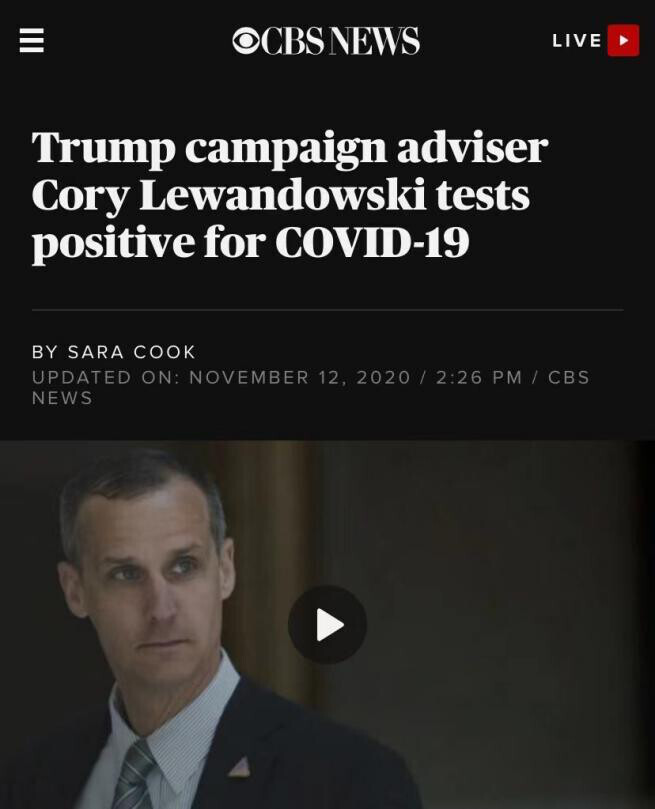The height and width of the screenshot is (809, 655).
Task: Open author Sara Cook's byline
Action: (x=132, y=352)
